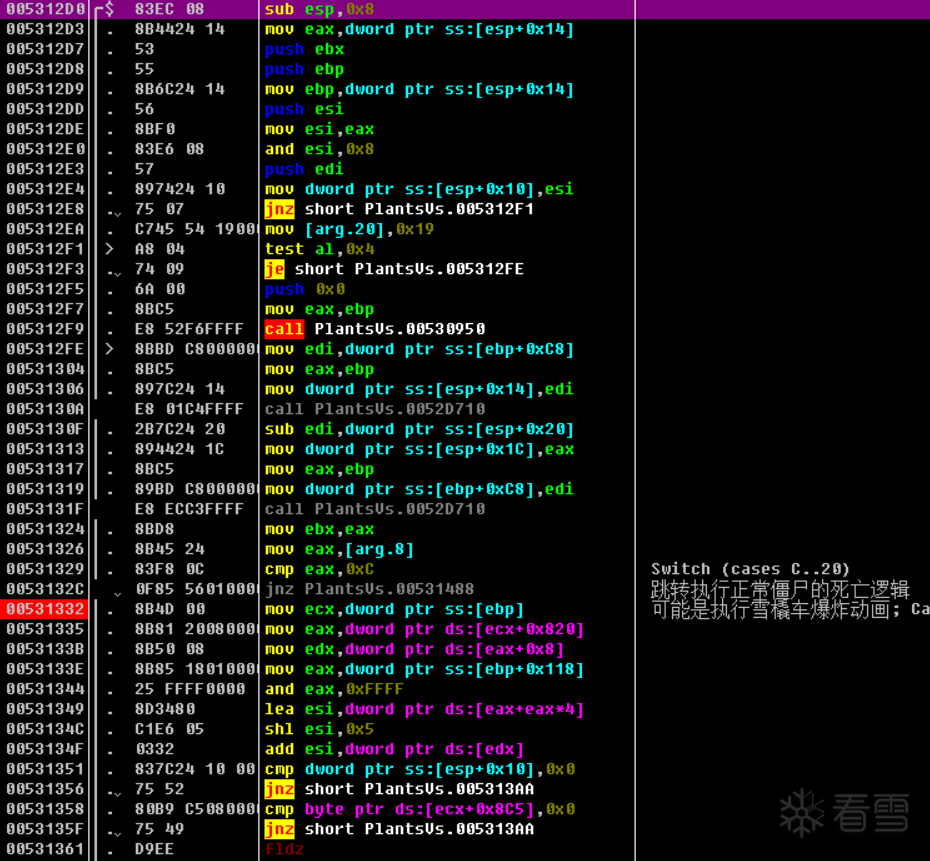
Task: Click the call at address 0053130A
Action: [x=375, y=409]
